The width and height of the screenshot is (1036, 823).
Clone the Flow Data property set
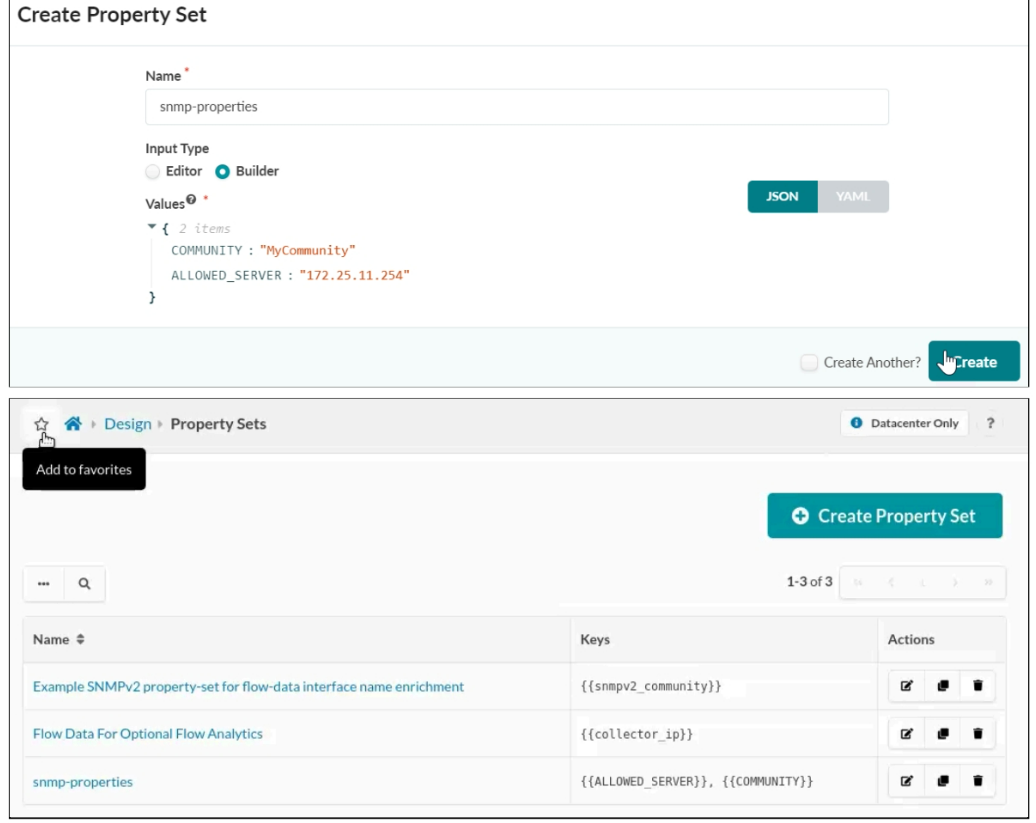coord(942,734)
